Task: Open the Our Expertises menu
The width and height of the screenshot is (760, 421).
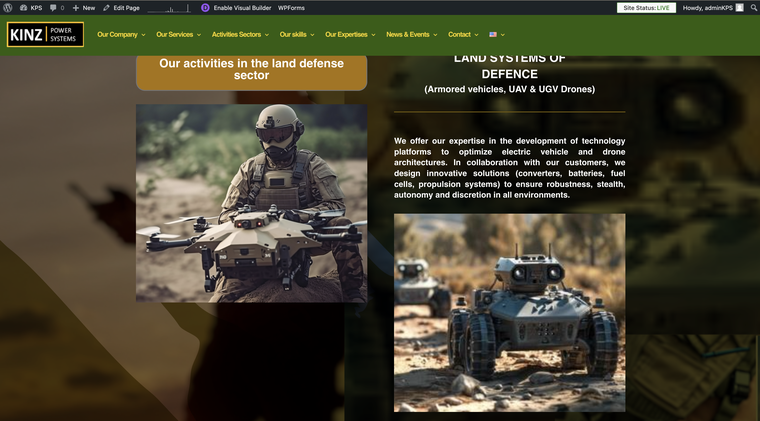Action: click(x=346, y=34)
